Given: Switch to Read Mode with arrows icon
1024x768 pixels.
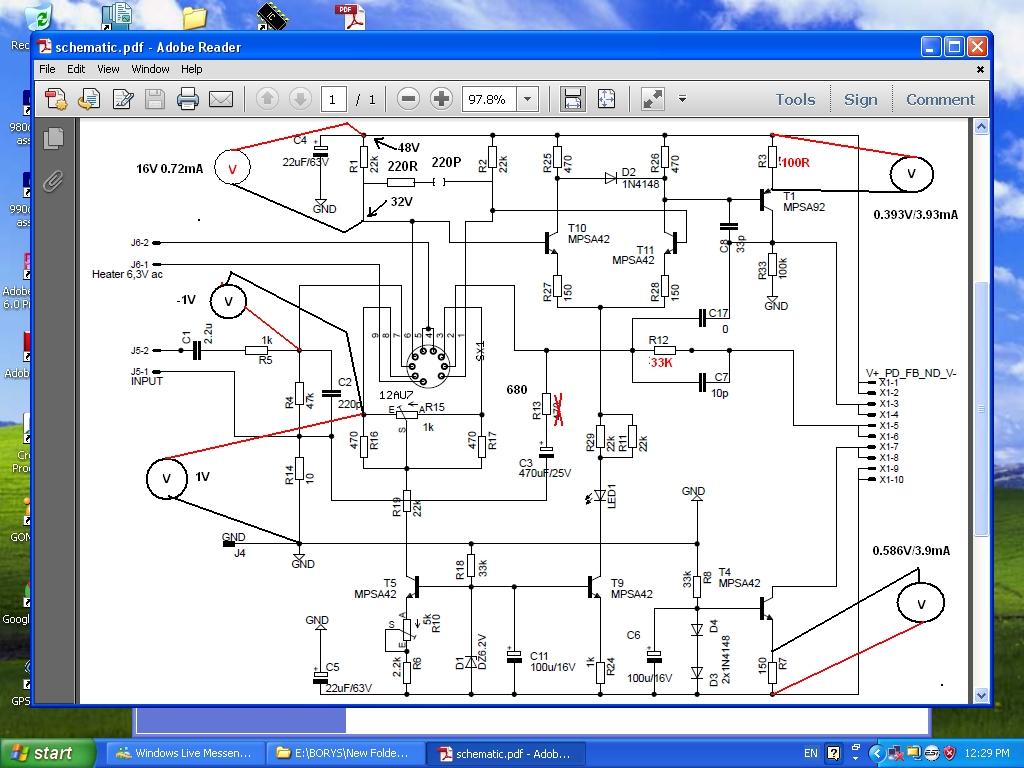Looking at the screenshot, I should 652,99.
